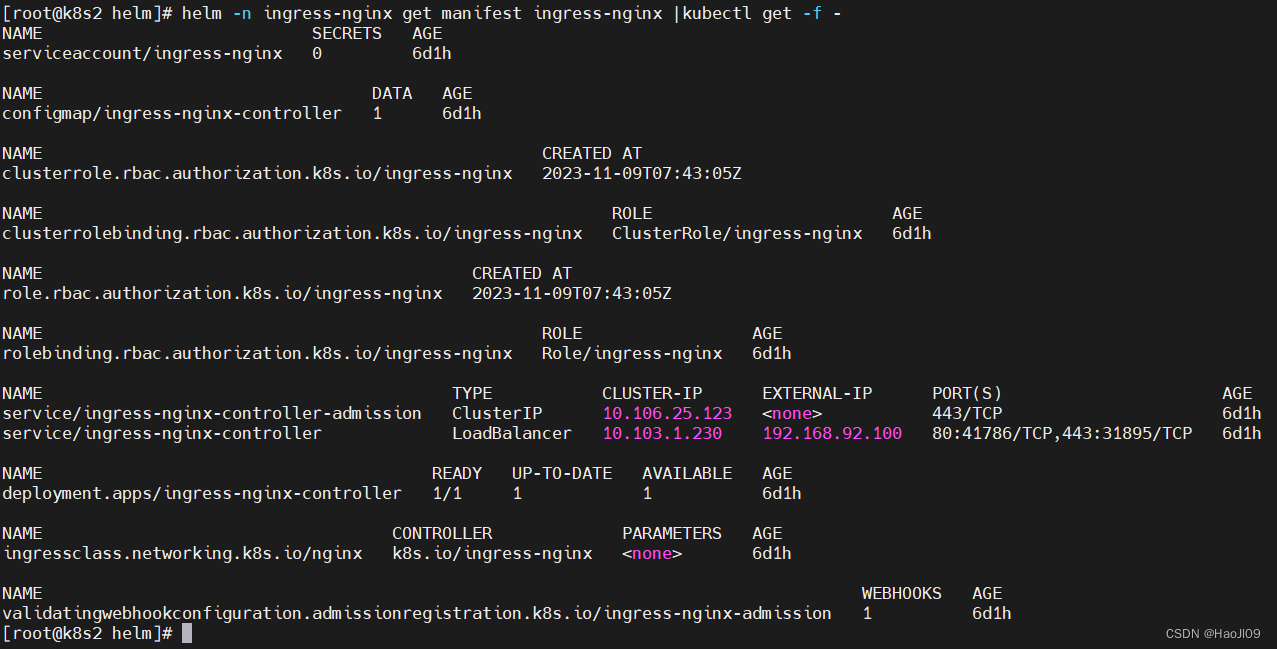1277x649 pixels.
Task: Click the CONTROLLER column header
Action: 442,533
